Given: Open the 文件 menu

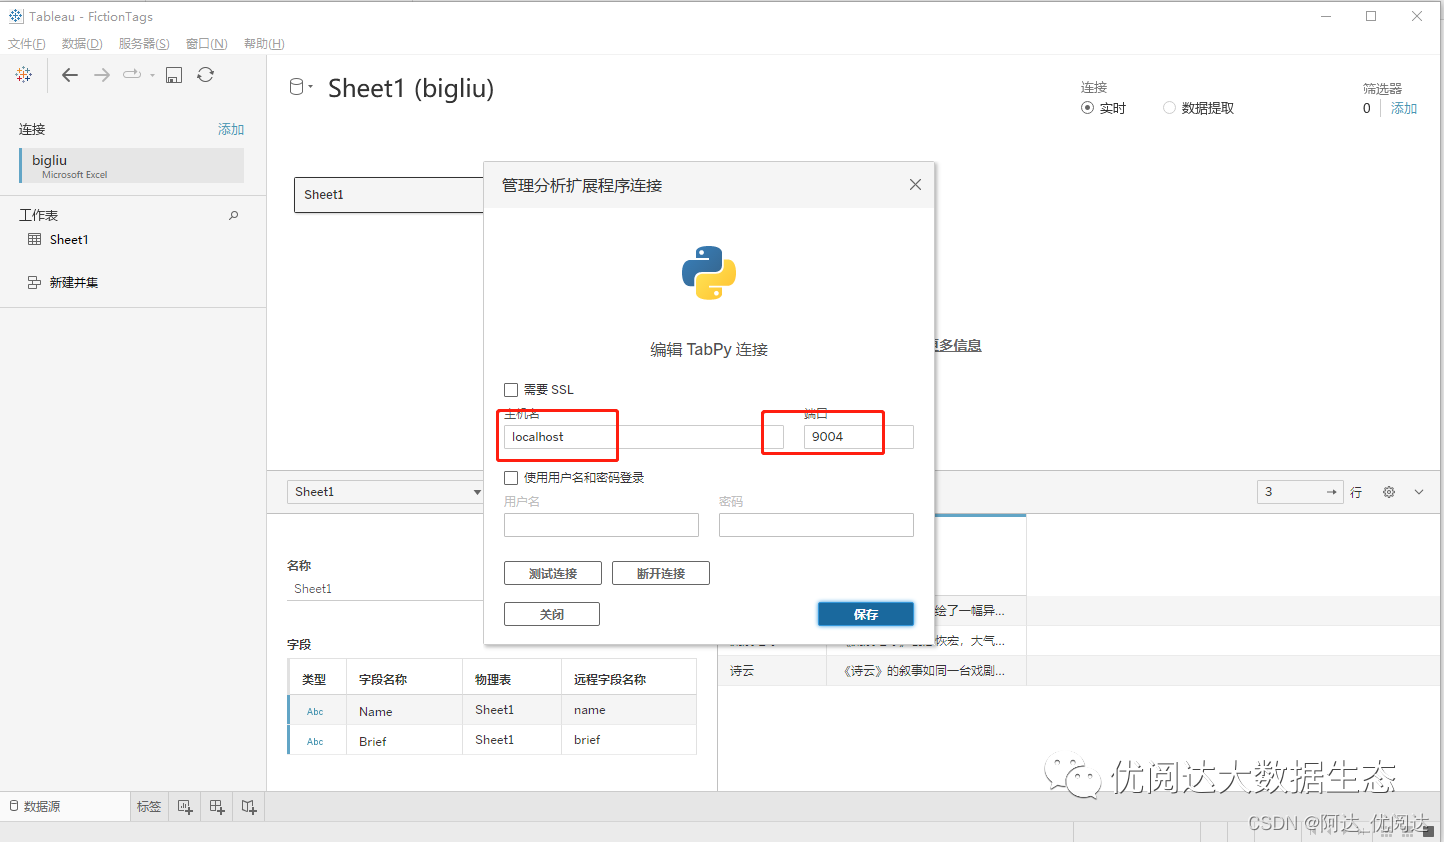Looking at the screenshot, I should coord(27,44).
